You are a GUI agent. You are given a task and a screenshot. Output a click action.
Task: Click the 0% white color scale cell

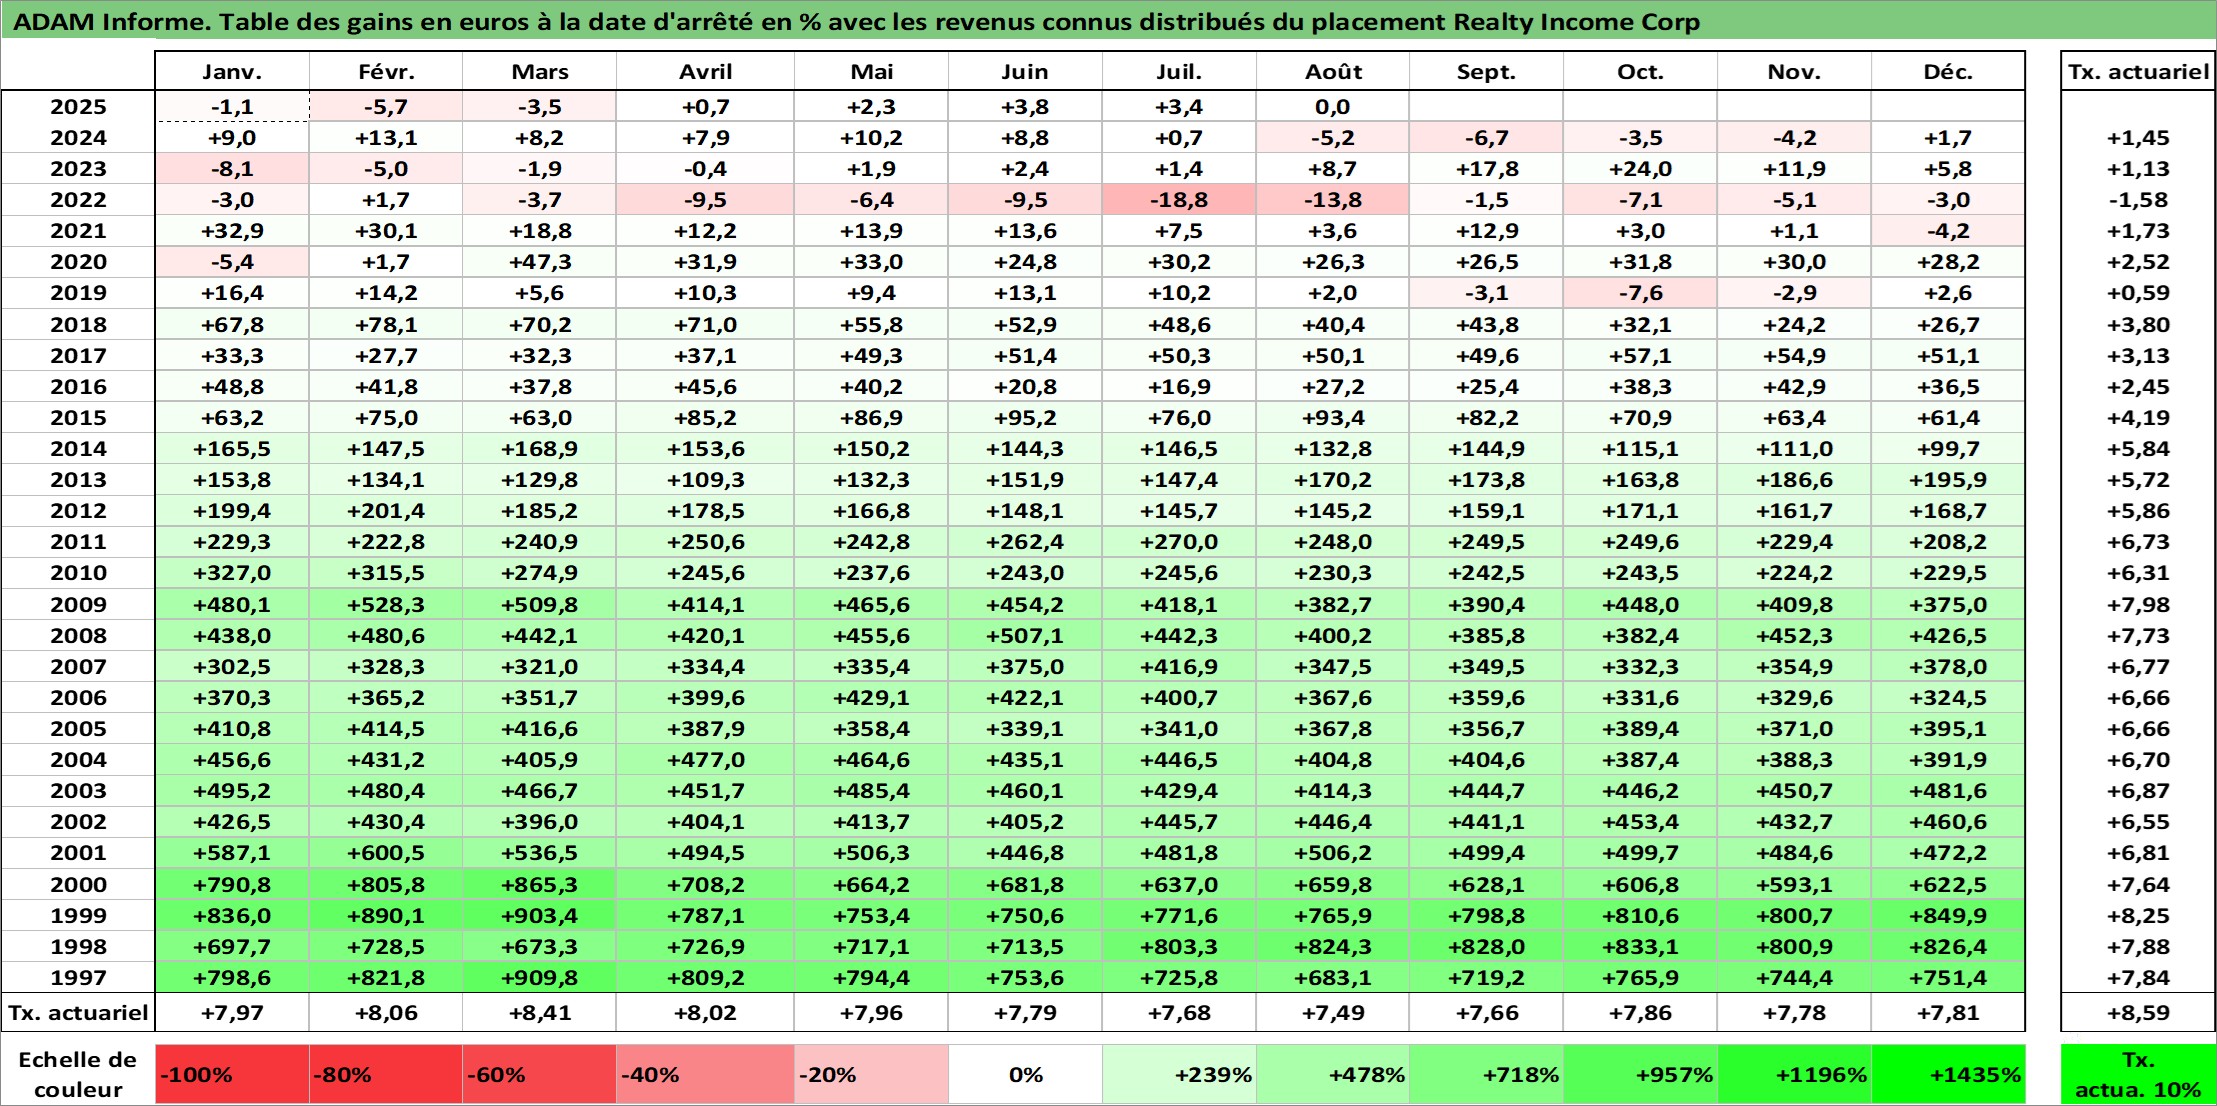[1025, 1075]
